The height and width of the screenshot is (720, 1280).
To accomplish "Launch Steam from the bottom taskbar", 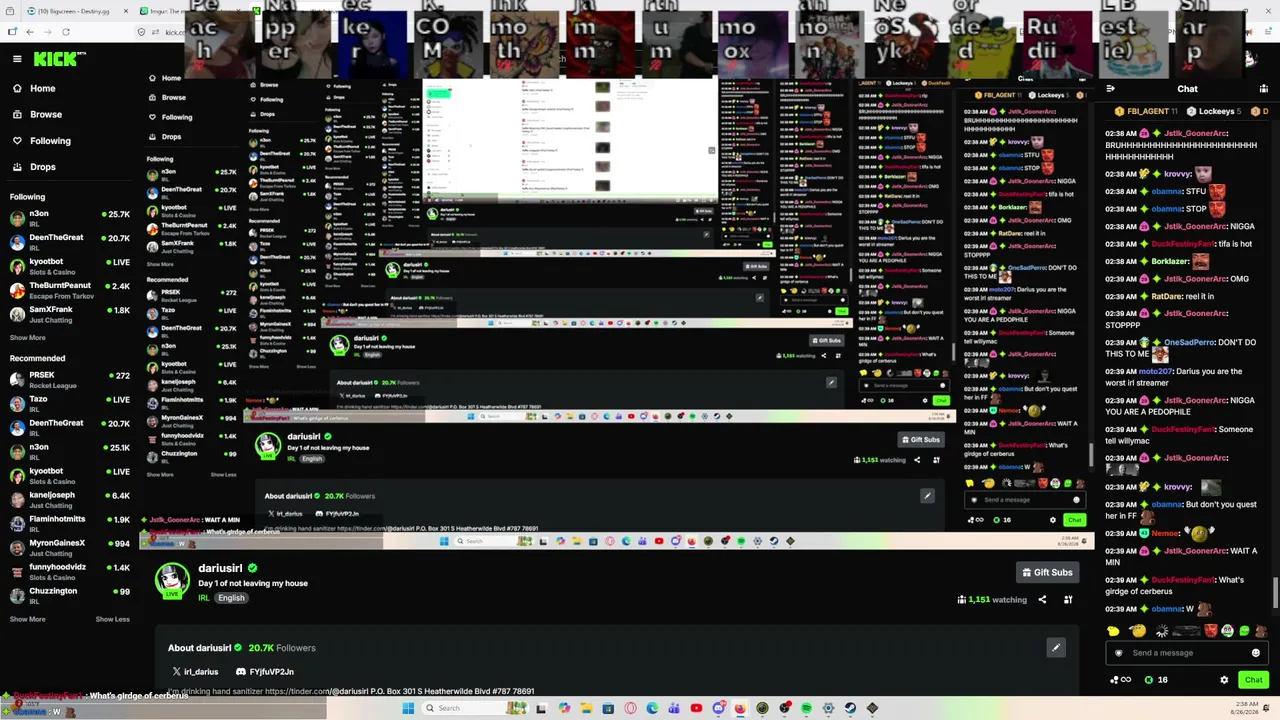I will [850, 708].
